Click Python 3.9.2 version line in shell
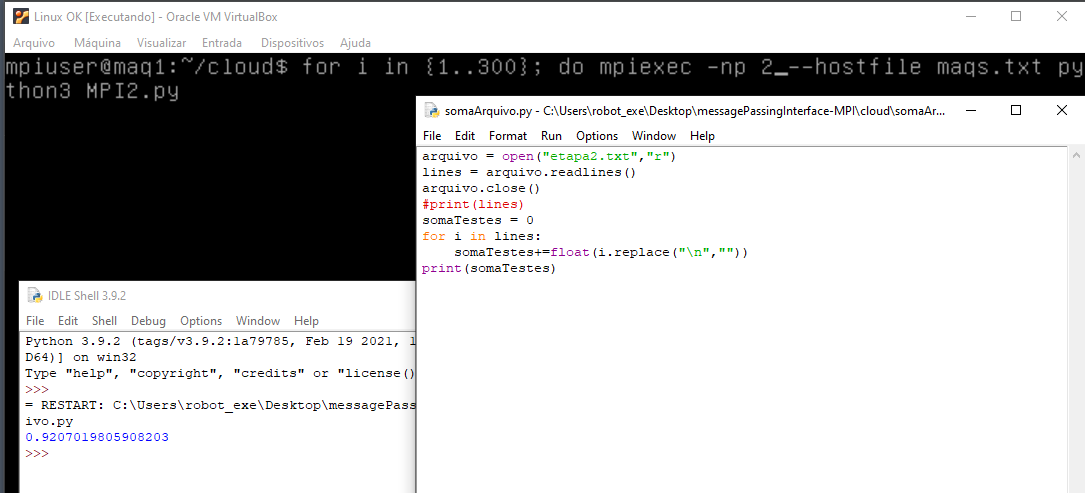The height and width of the screenshot is (493, 1085). click(219, 341)
